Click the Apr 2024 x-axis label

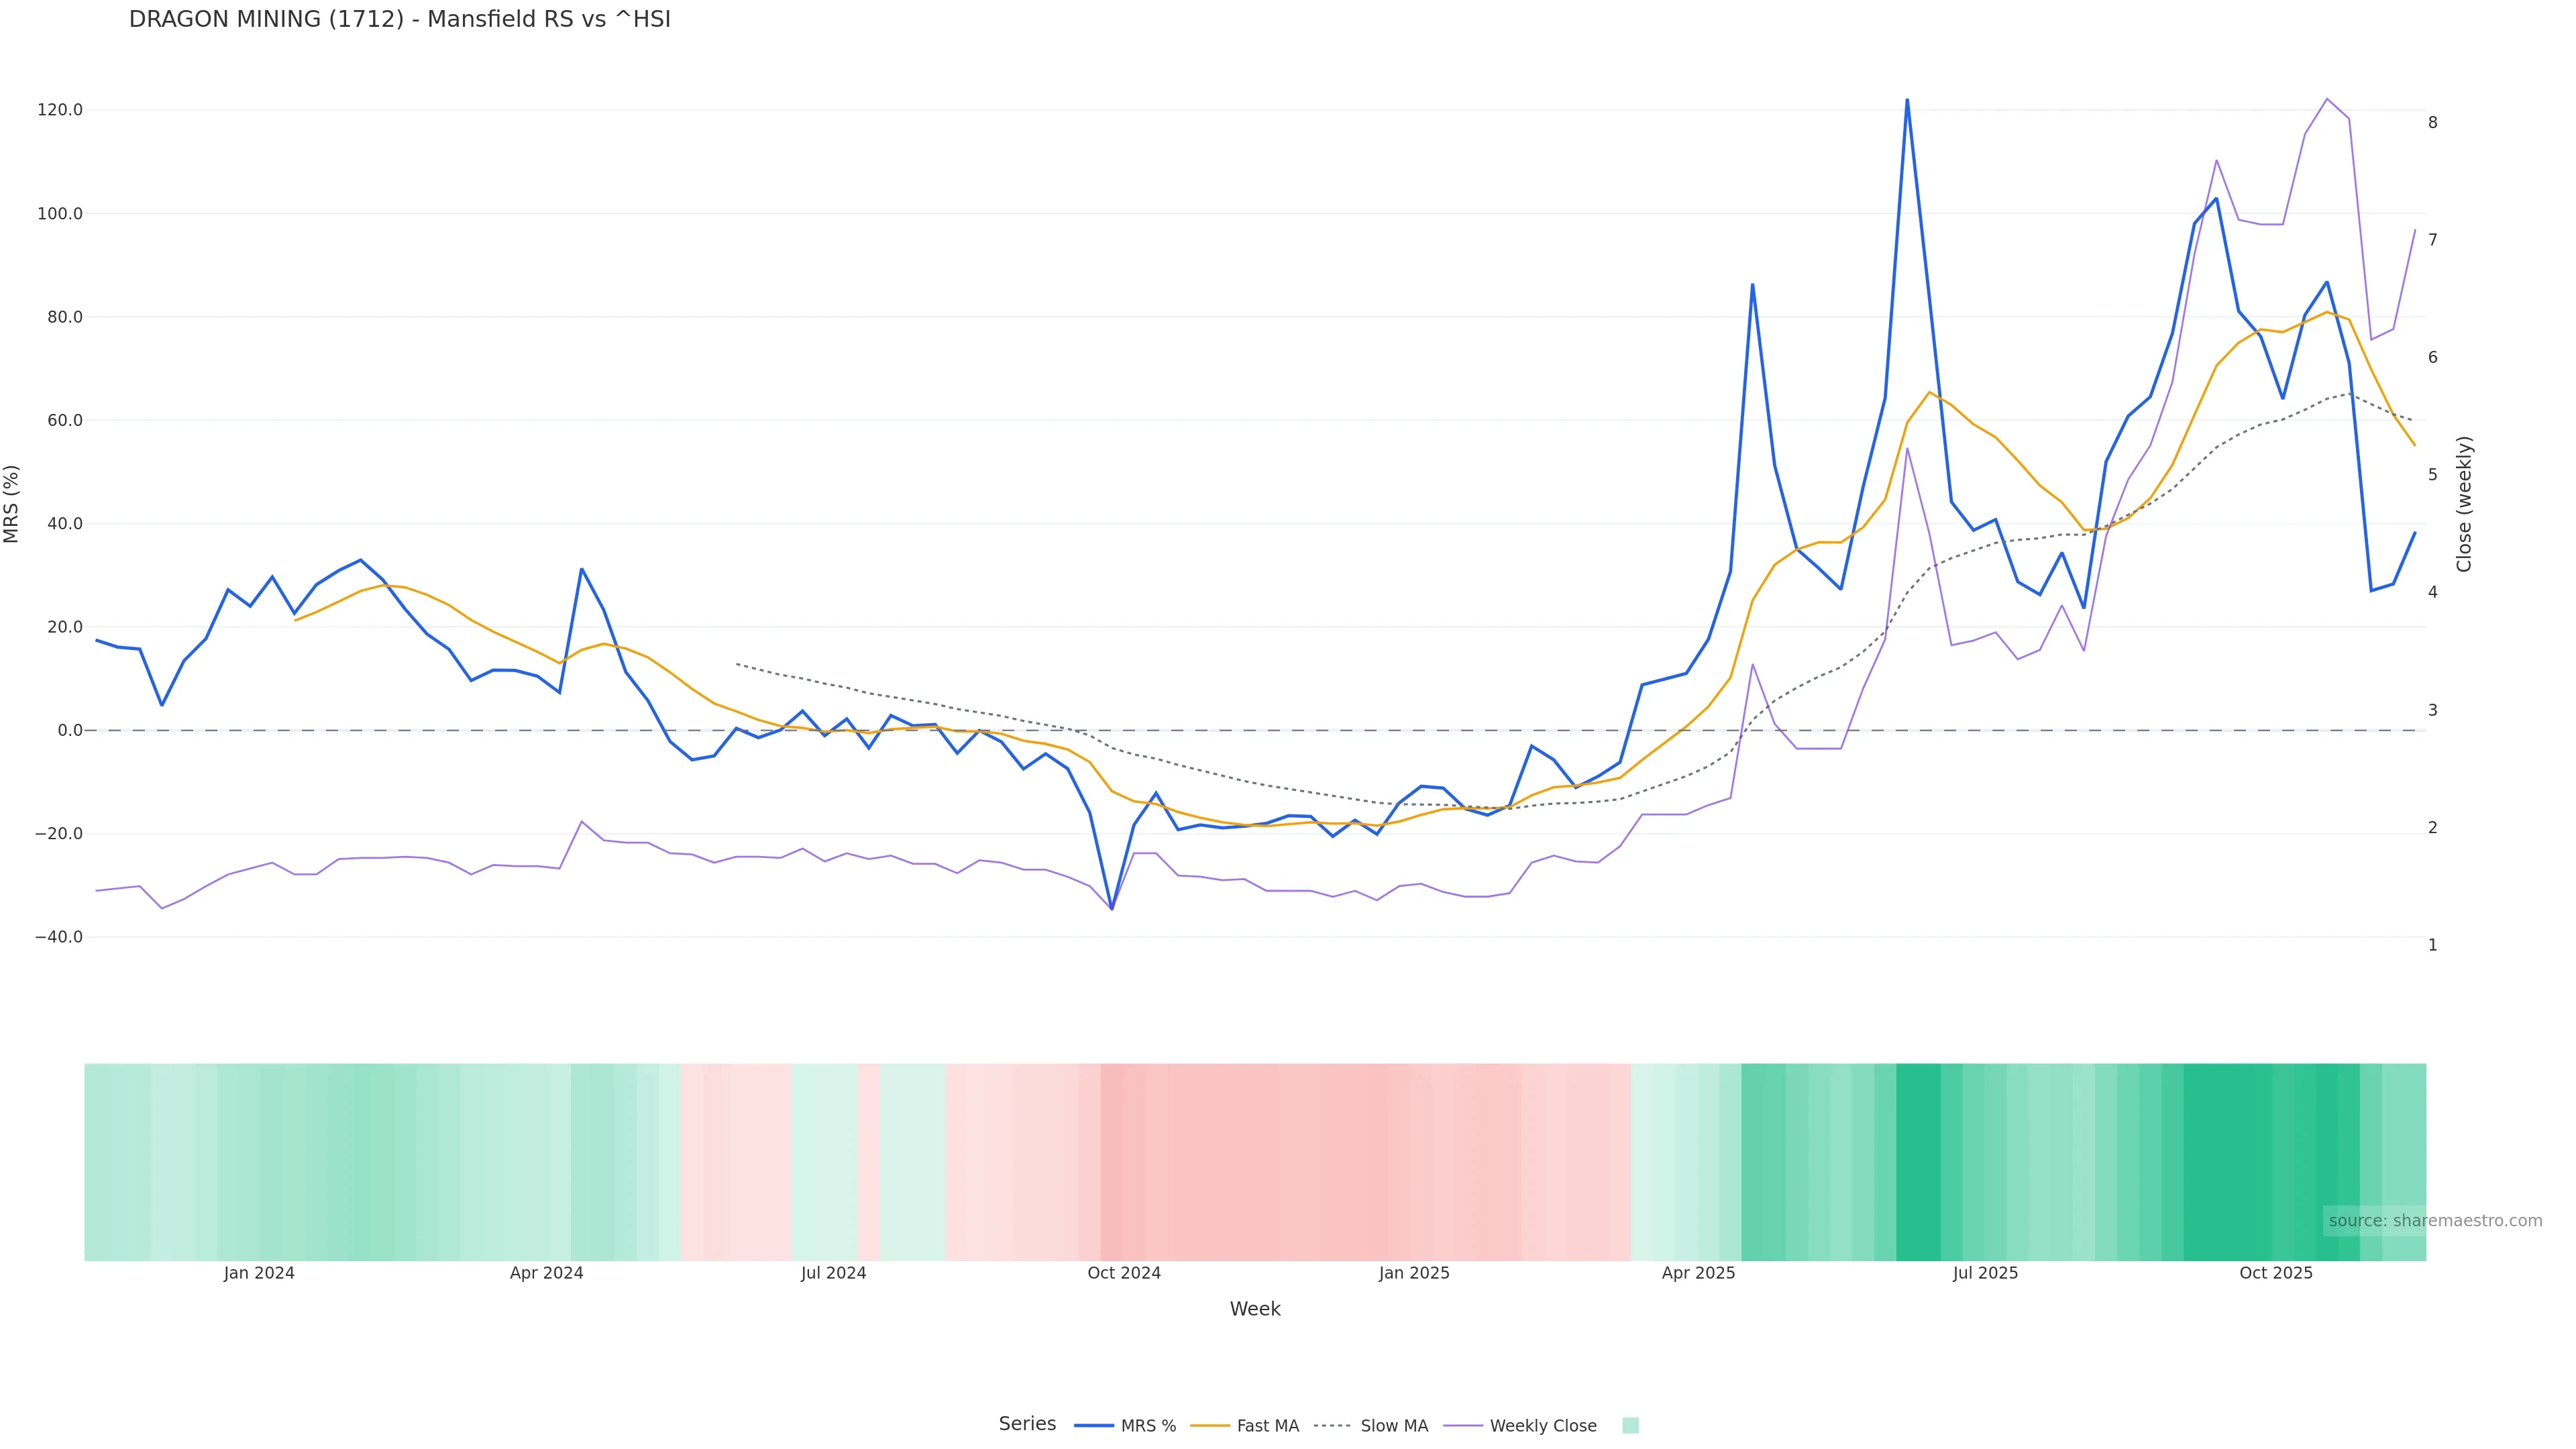pos(546,1274)
